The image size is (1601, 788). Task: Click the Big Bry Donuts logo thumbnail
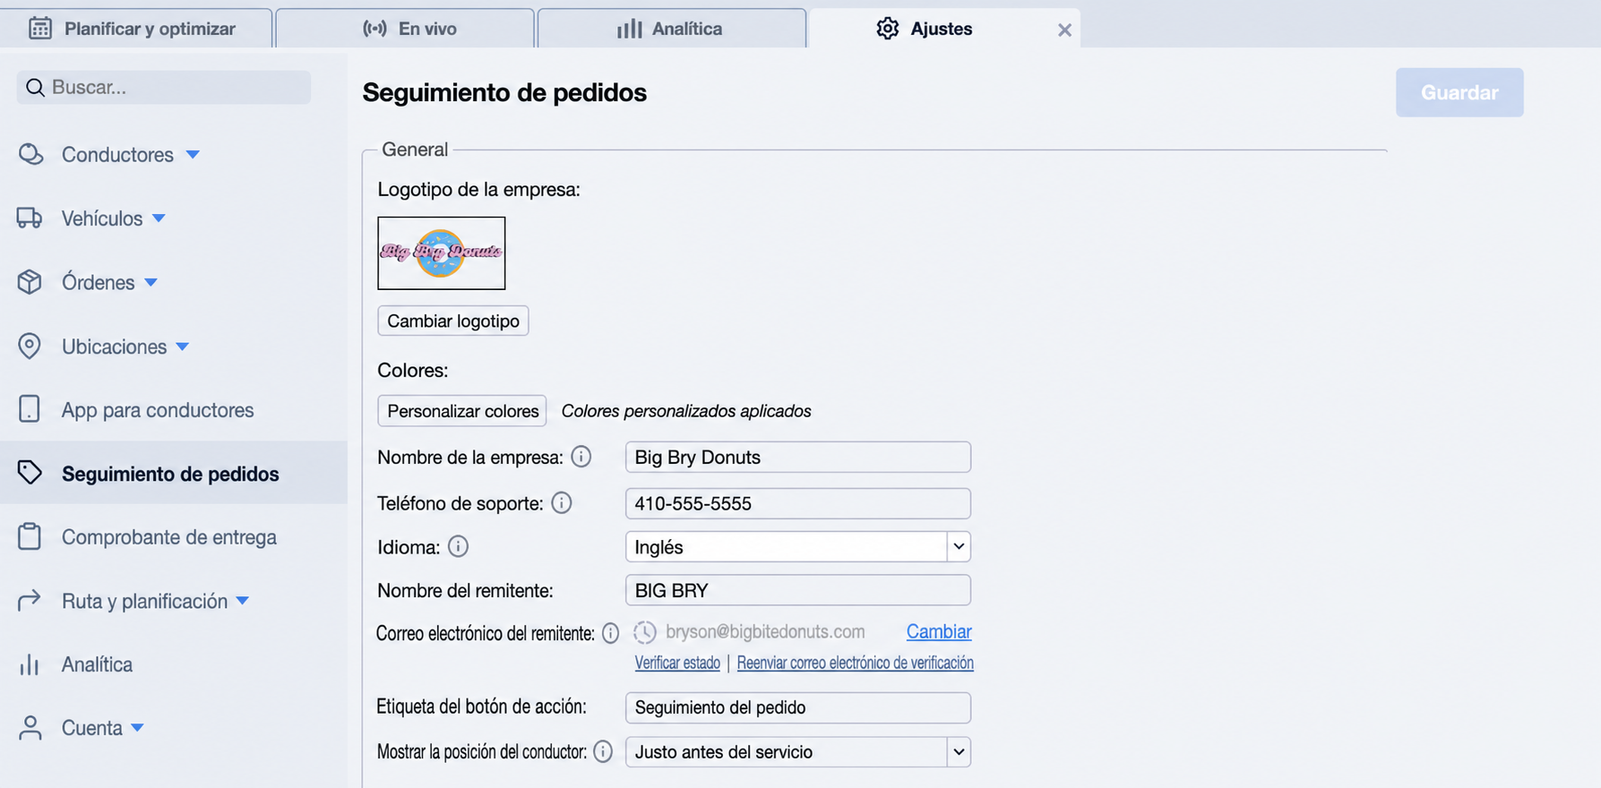pyautogui.click(x=441, y=253)
